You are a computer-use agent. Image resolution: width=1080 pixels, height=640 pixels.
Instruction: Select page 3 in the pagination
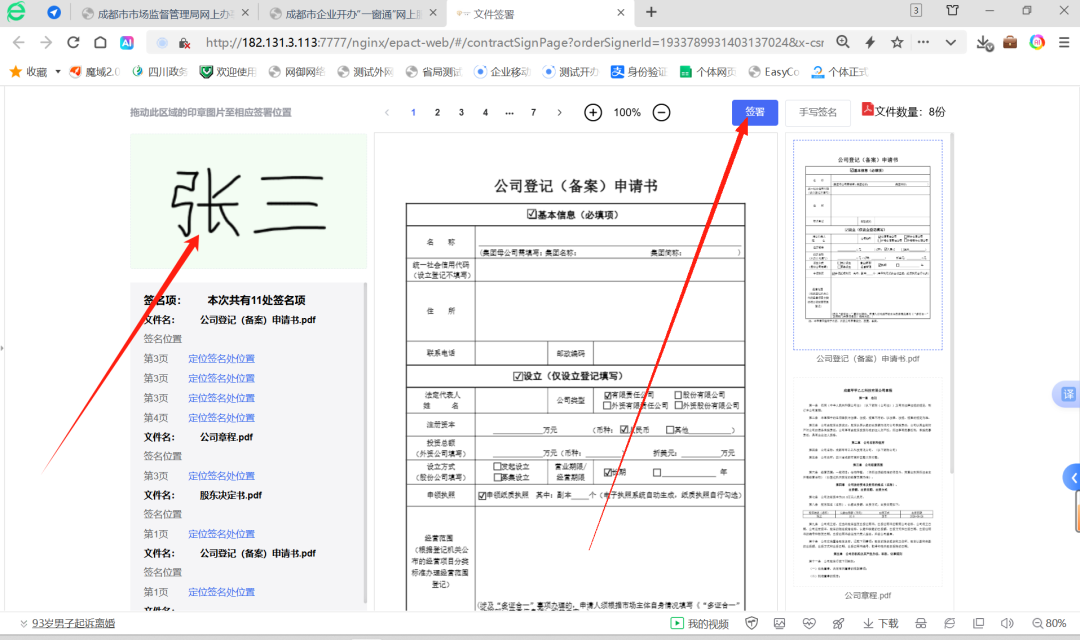click(461, 112)
